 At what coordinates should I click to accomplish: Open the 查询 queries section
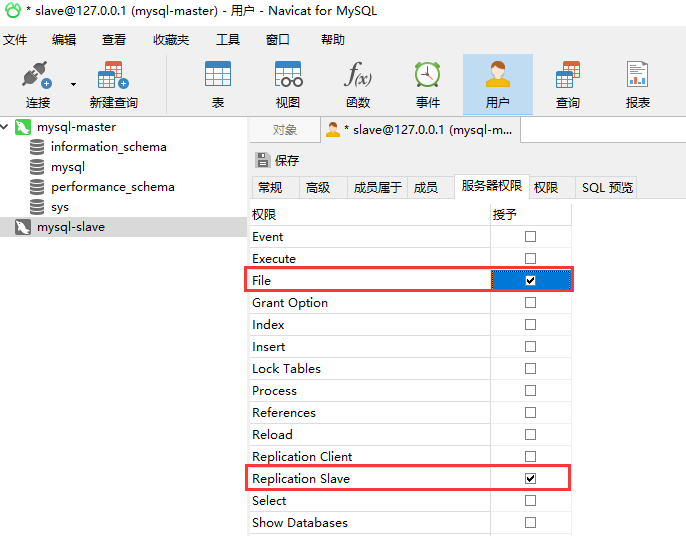click(x=568, y=85)
